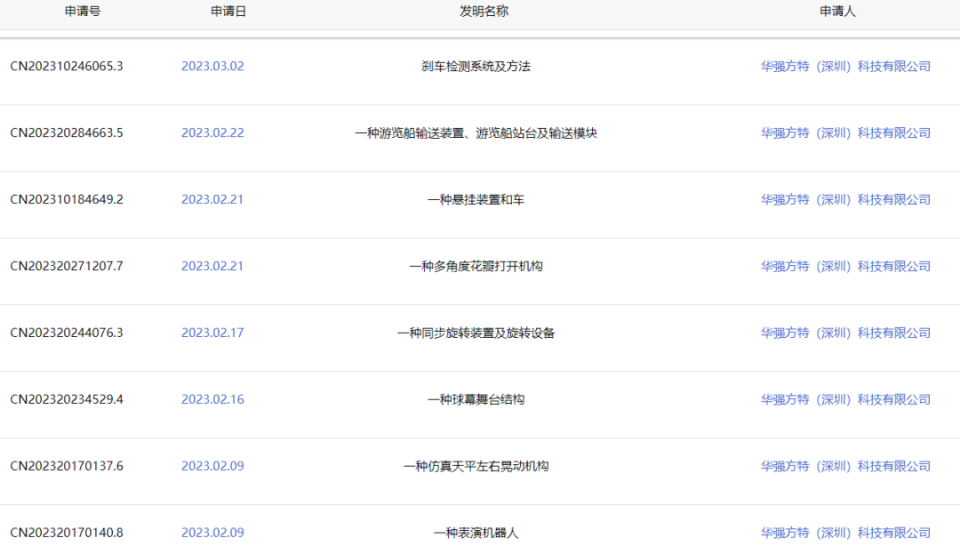
Task: Click the title 一种仿真天平左右晃动机构
Action: coord(476,466)
